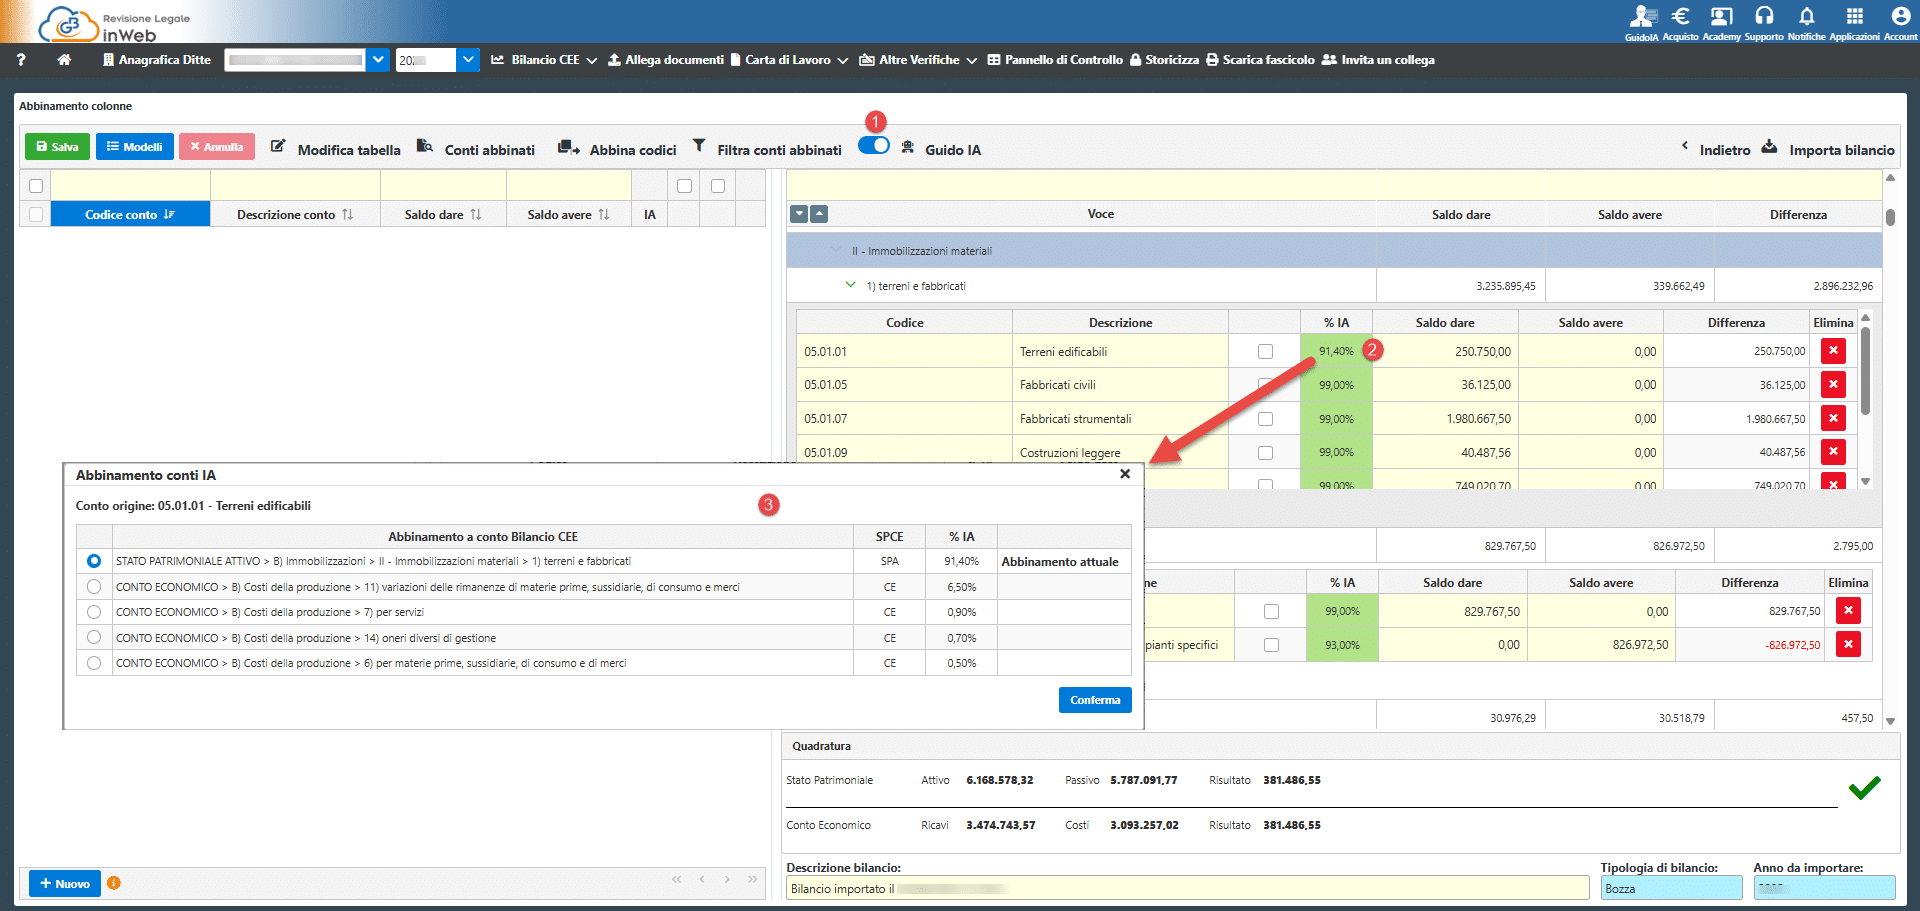Open the Acquisto euro icon
This screenshot has width=1920, height=911.
pyautogui.click(x=1681, y=16)
